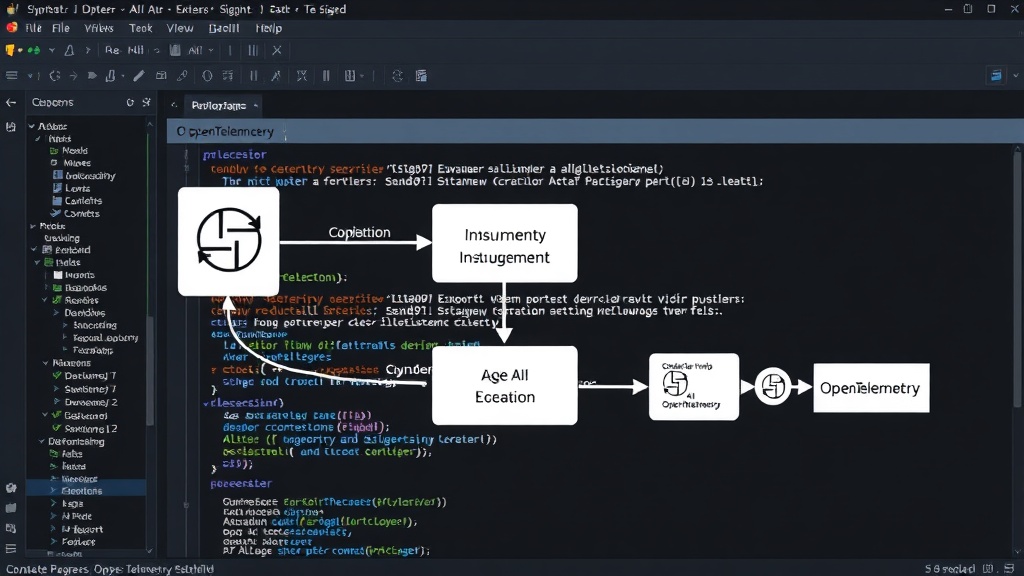
Task: Click the list lines icon beside the circle icon
Action: coord(228,76)
